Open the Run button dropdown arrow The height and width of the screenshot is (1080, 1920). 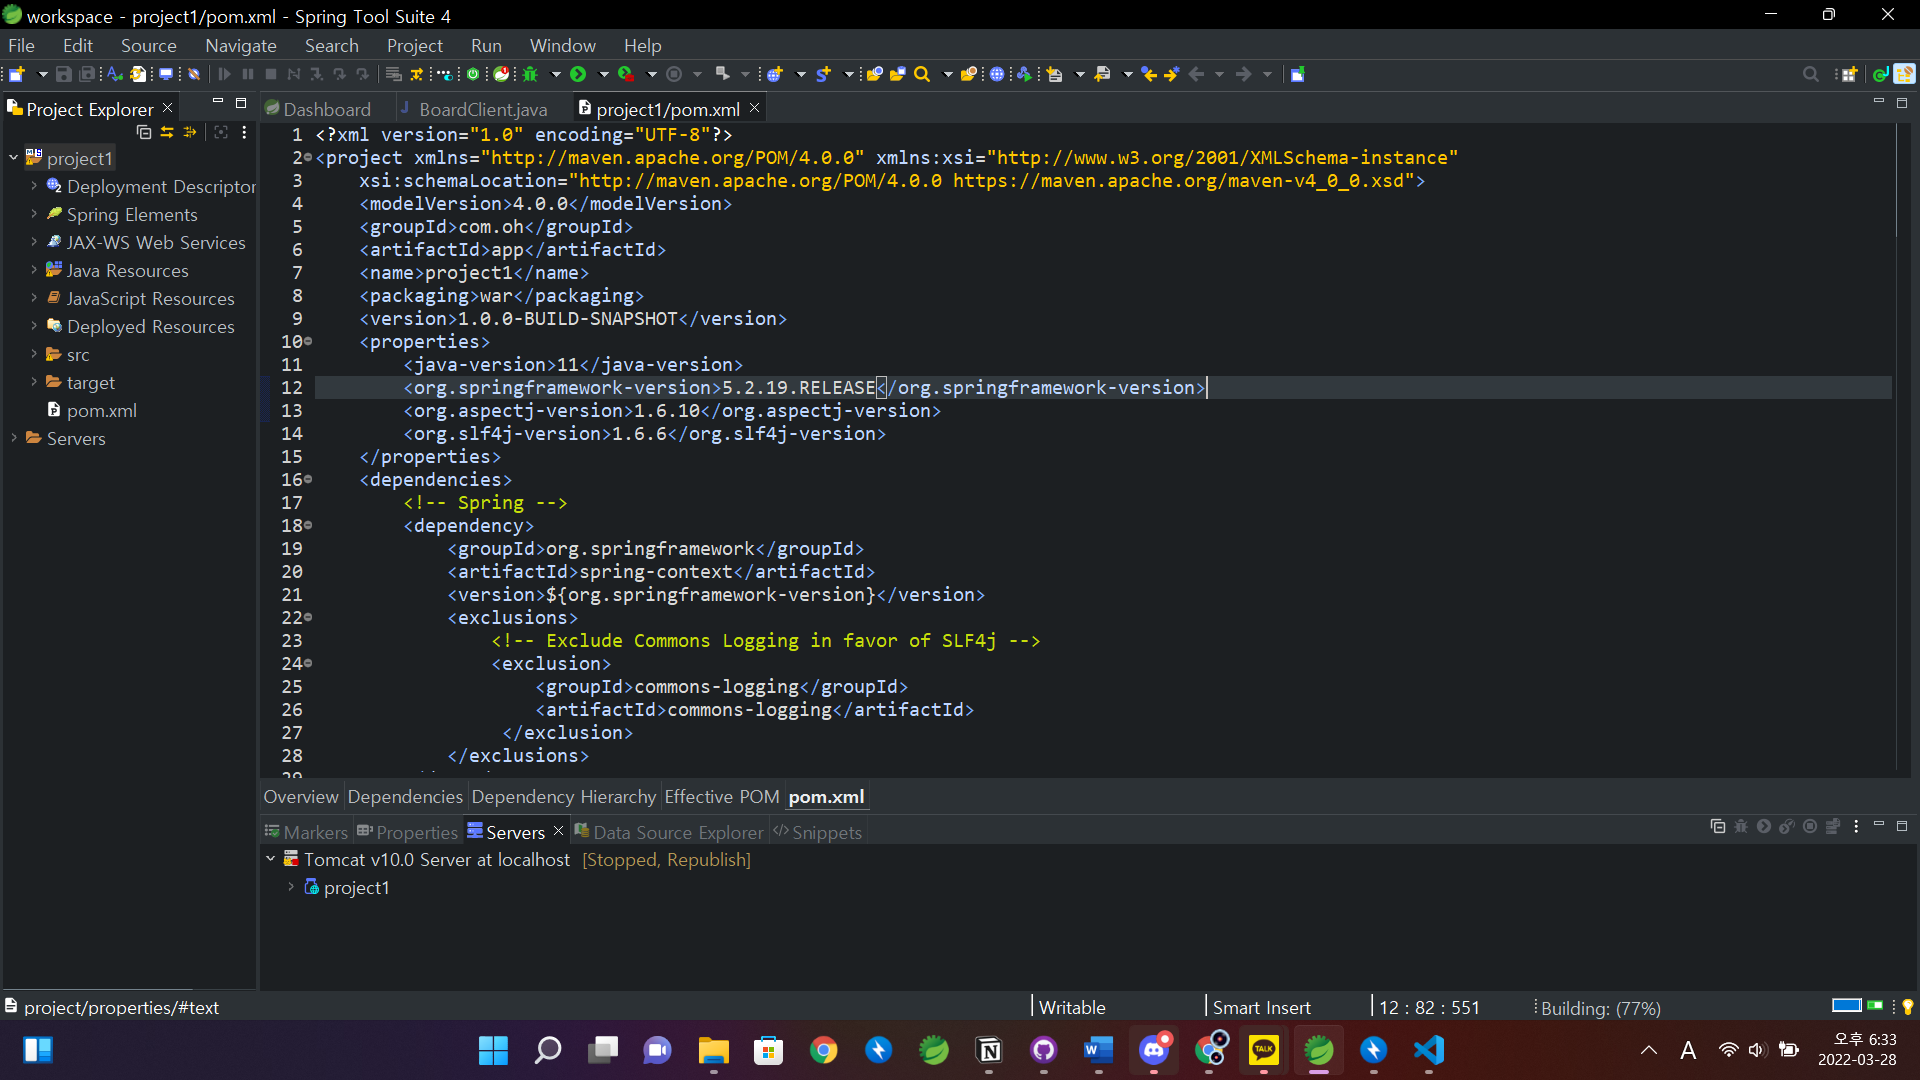[603, 74]
